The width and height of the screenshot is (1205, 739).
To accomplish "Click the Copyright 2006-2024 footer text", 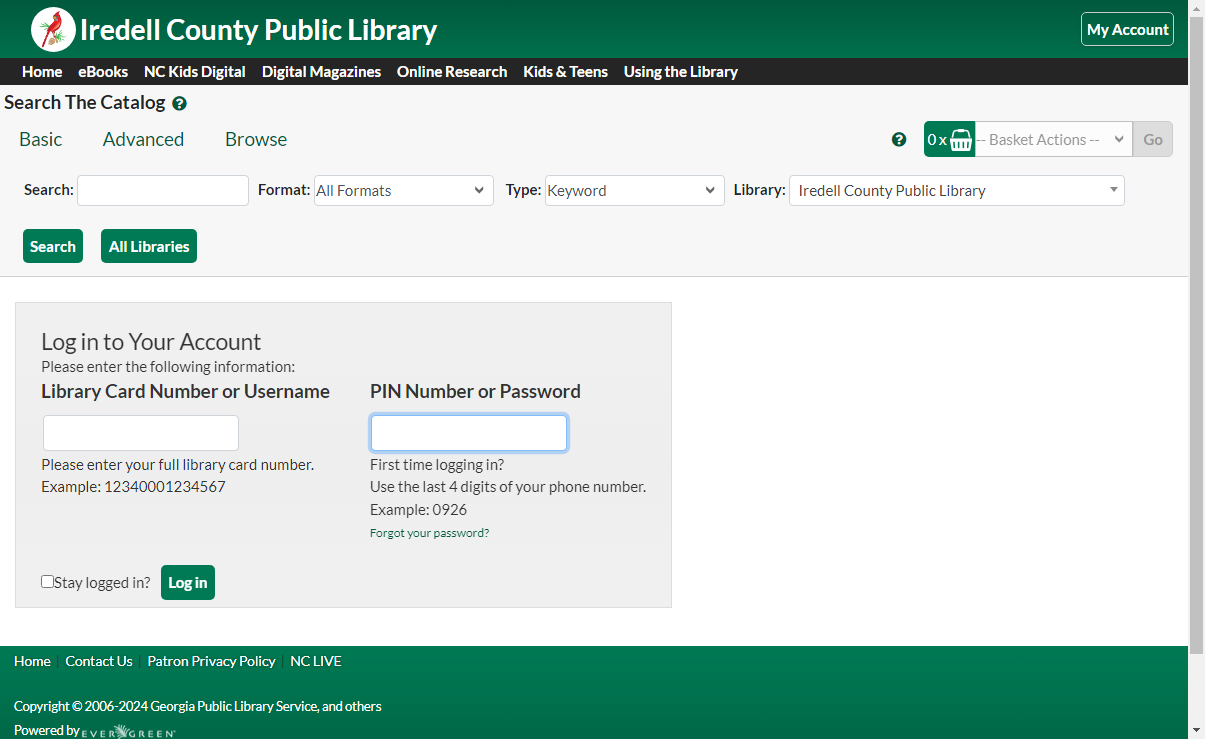I will (x=198, y=706).
